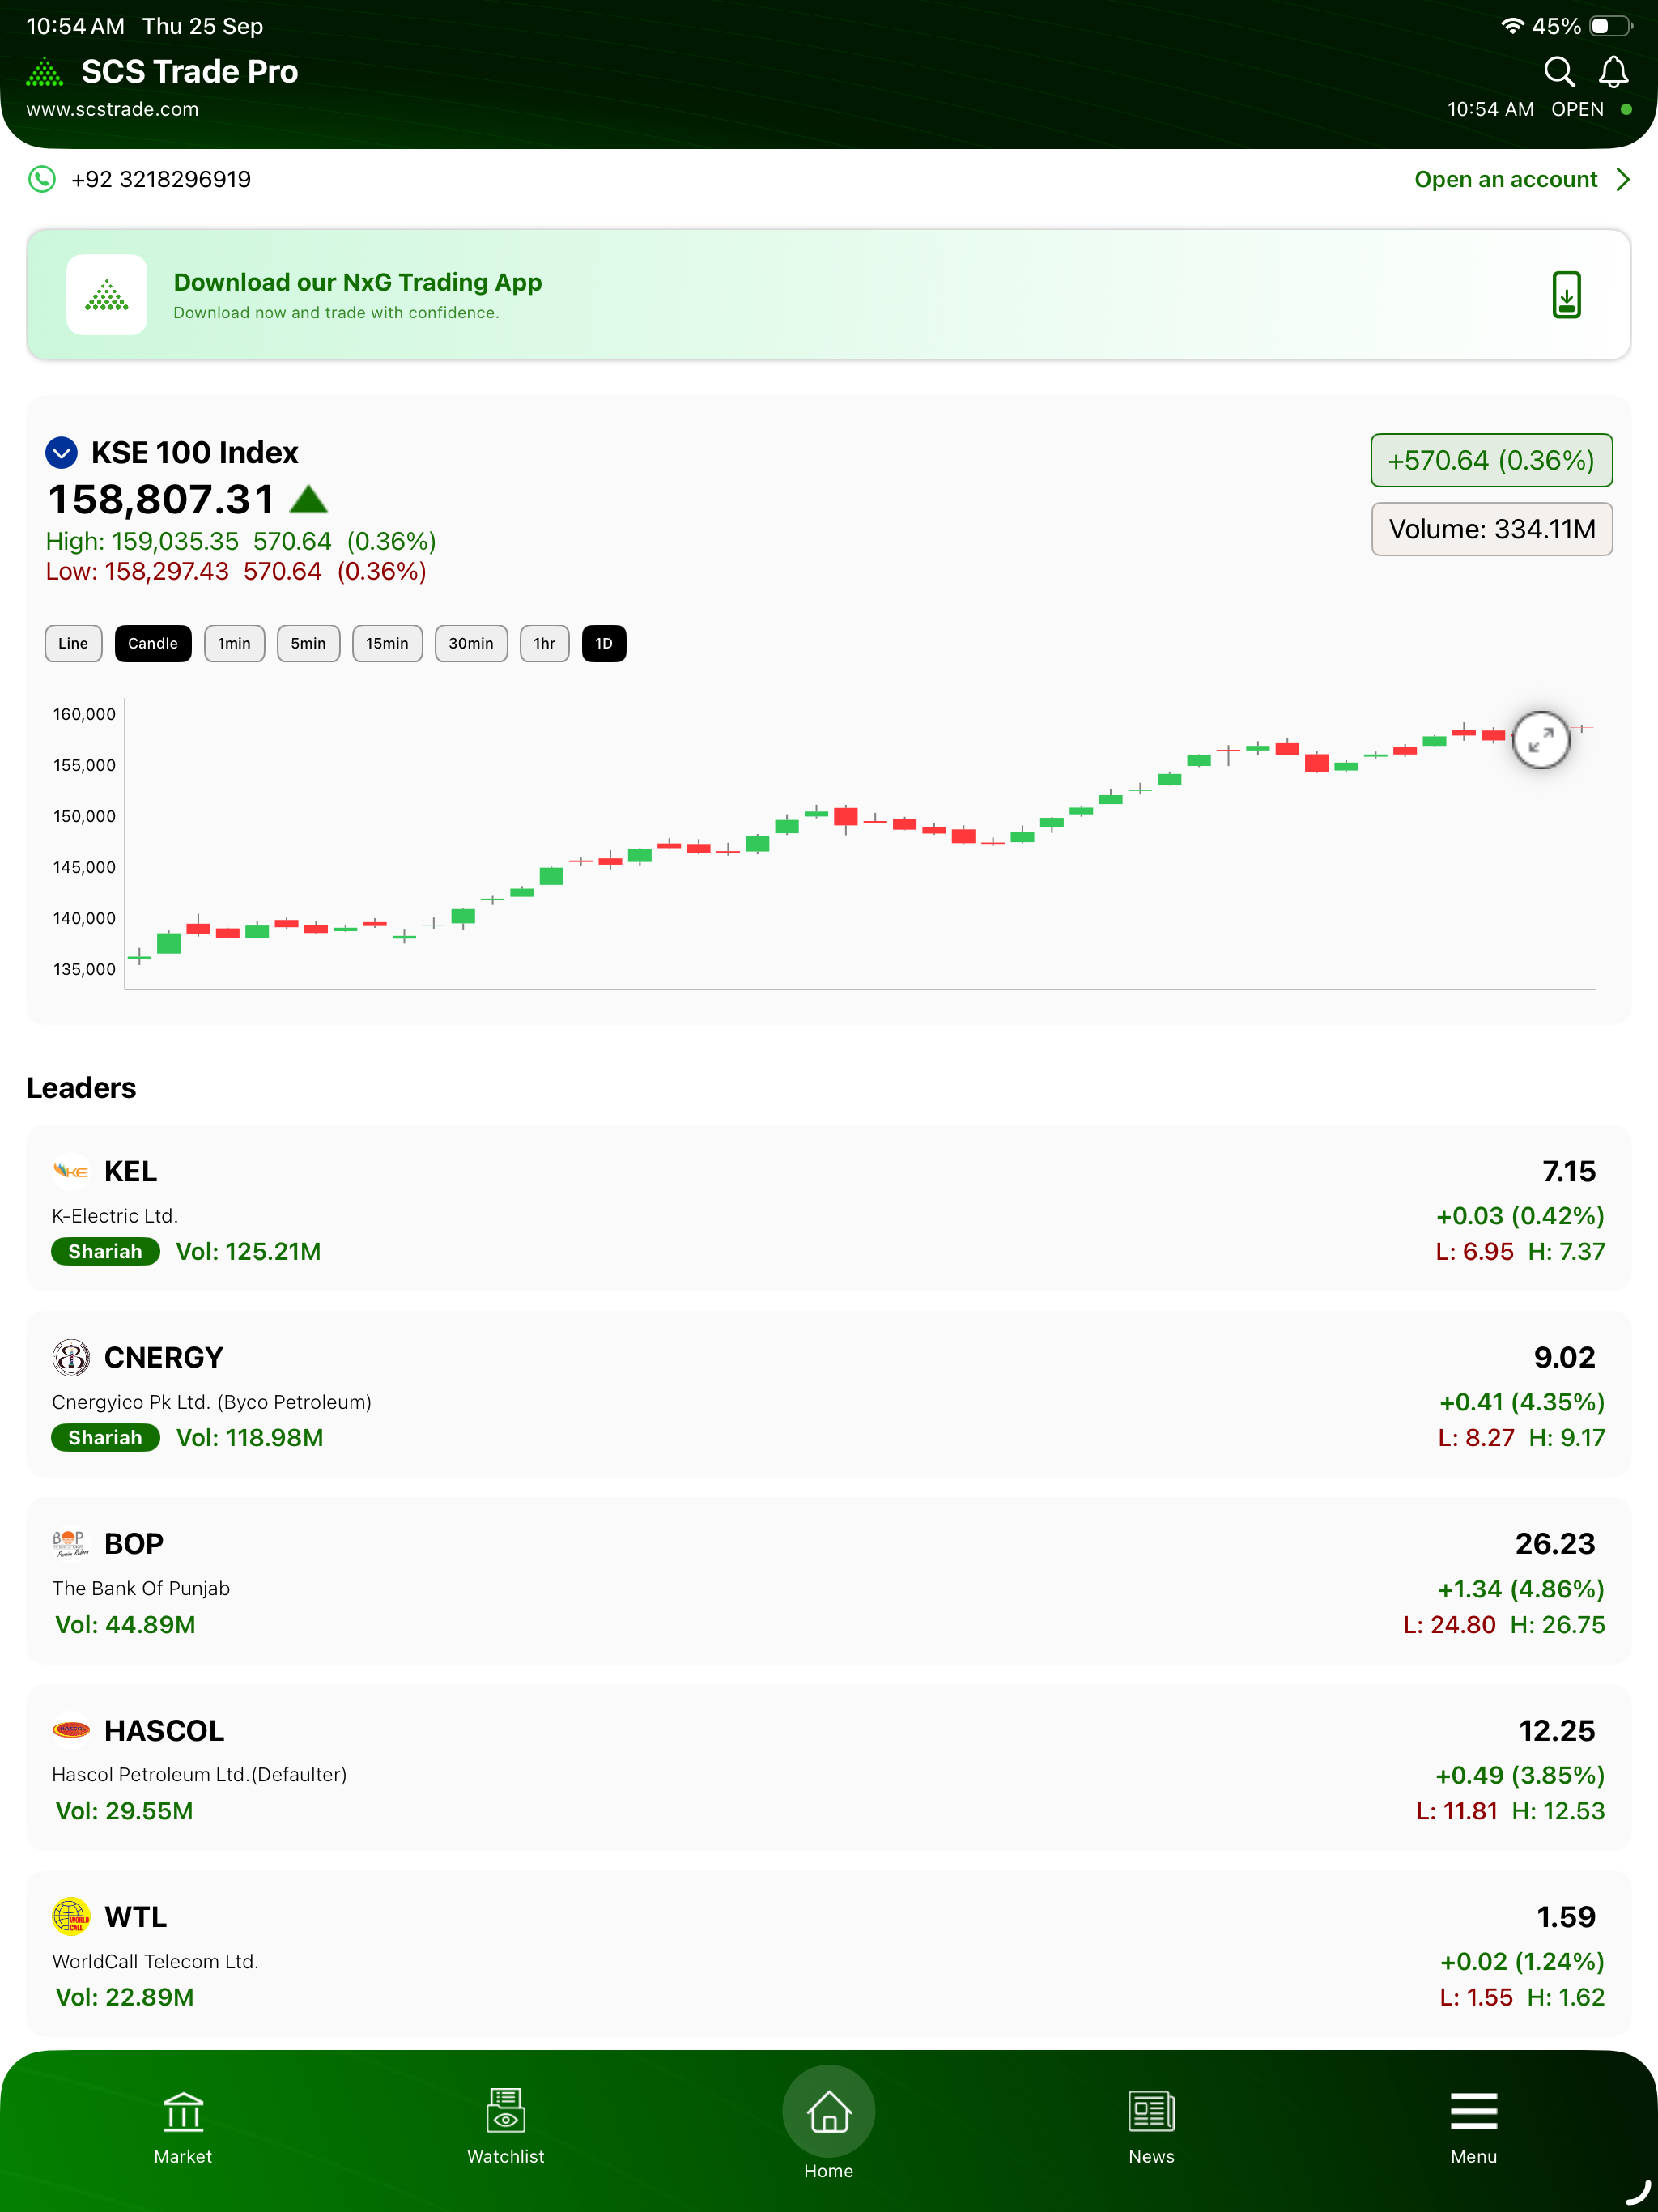The height and width of the screenshot is (2212, 1658).
Task: Open the notifications bell
Action: (1613, 71)
